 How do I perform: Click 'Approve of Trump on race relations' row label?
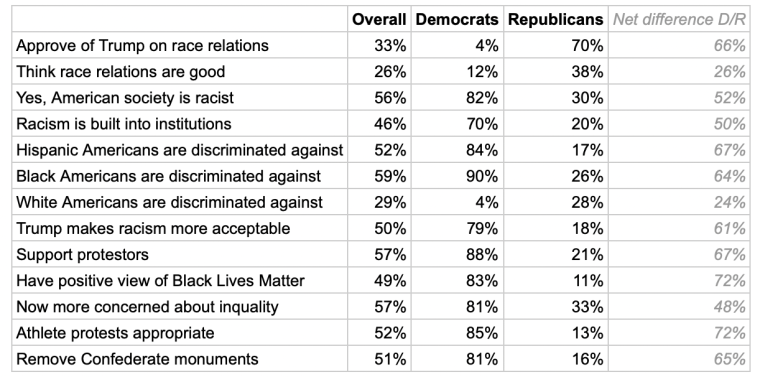(x=142, y=46)
